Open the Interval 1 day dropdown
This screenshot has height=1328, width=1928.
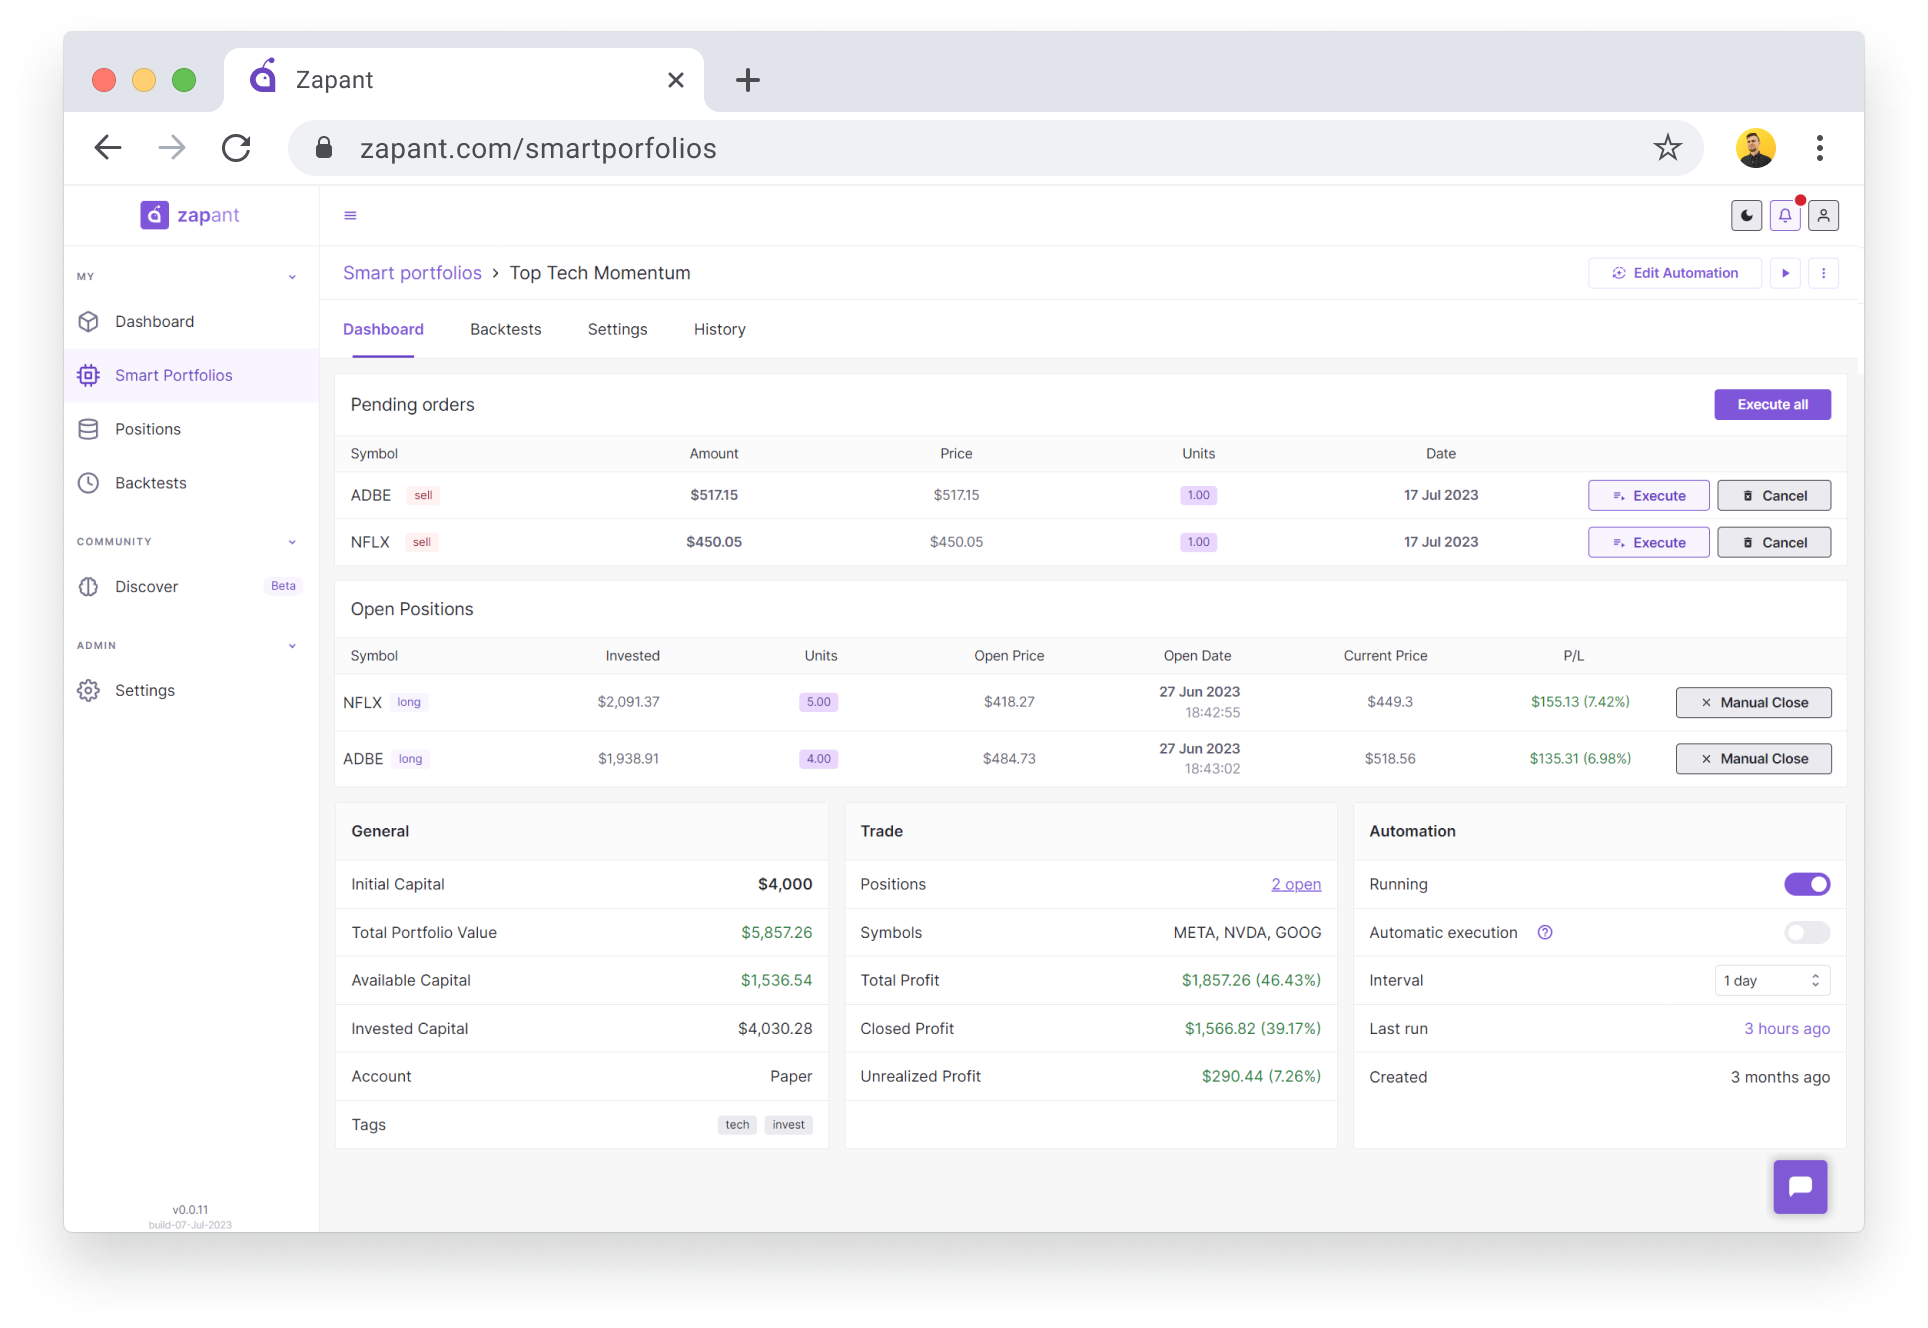(x=1772, y=981)
